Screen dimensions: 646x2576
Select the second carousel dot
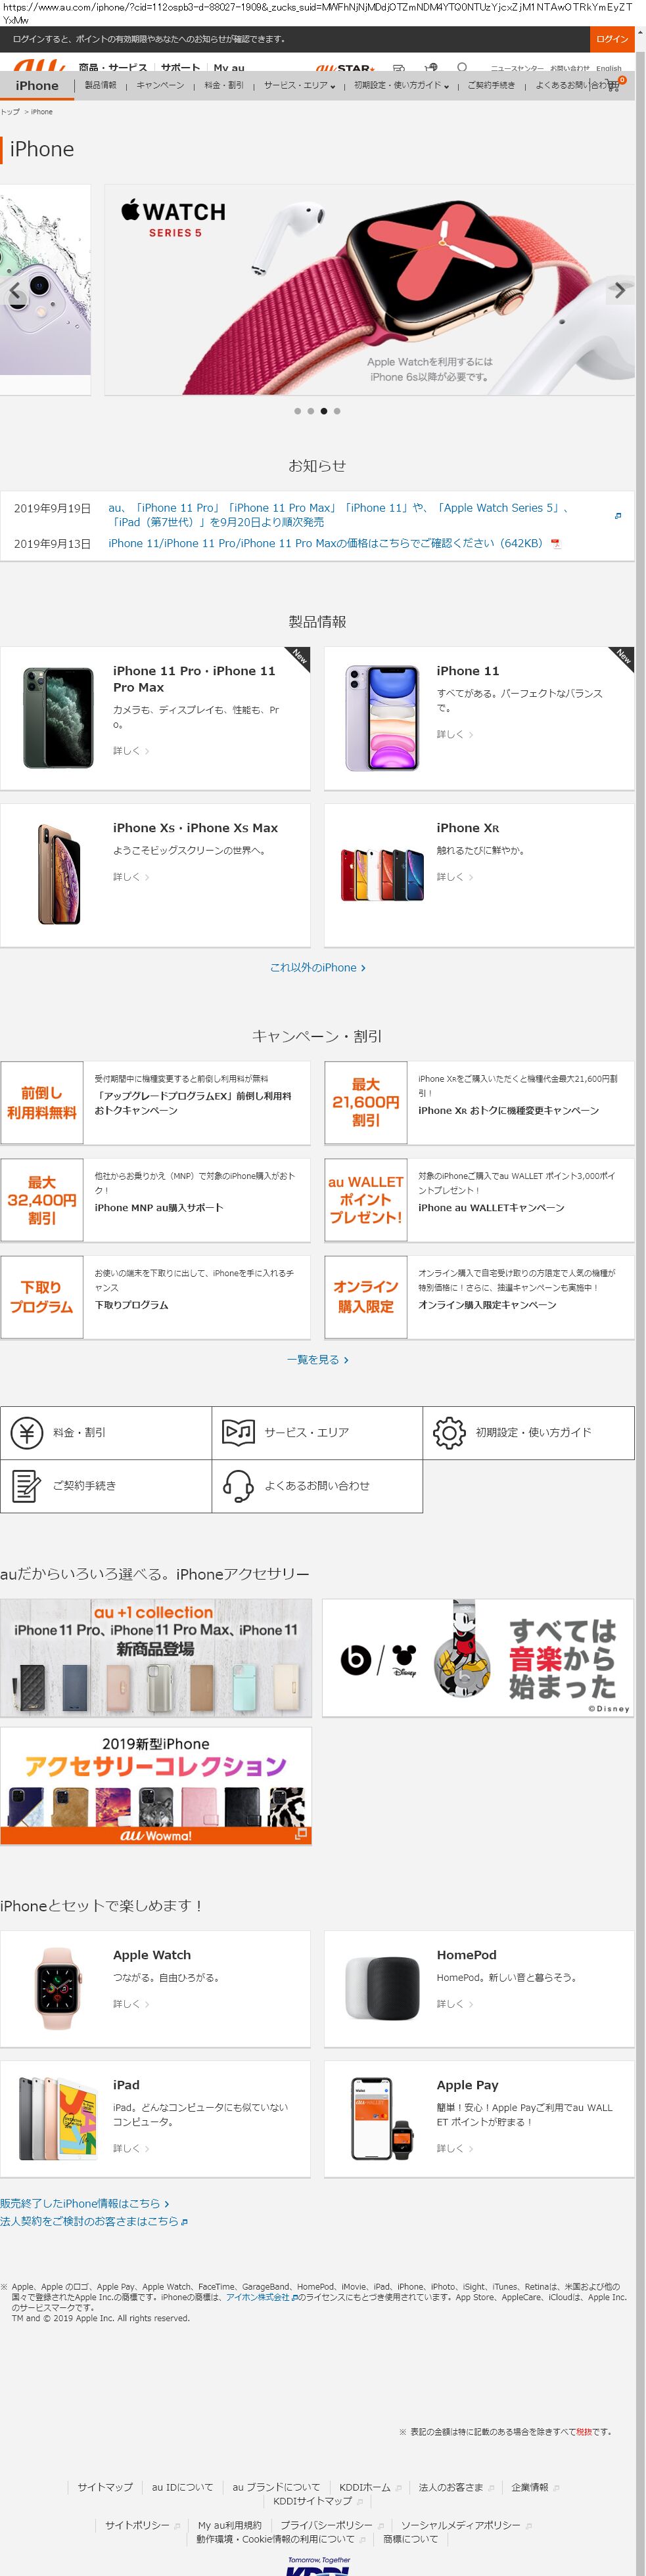click(x=310, y=411)
